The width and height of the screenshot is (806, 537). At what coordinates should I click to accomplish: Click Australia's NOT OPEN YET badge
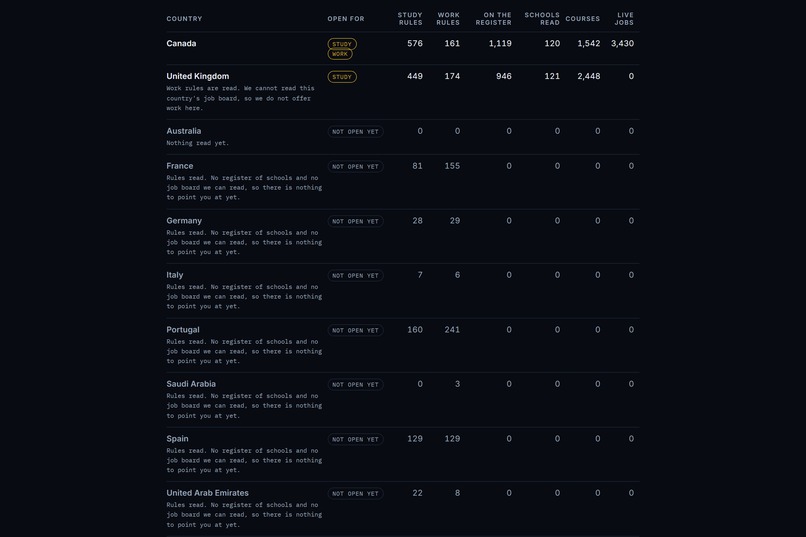pyautogui.click(x=355, y=132)
